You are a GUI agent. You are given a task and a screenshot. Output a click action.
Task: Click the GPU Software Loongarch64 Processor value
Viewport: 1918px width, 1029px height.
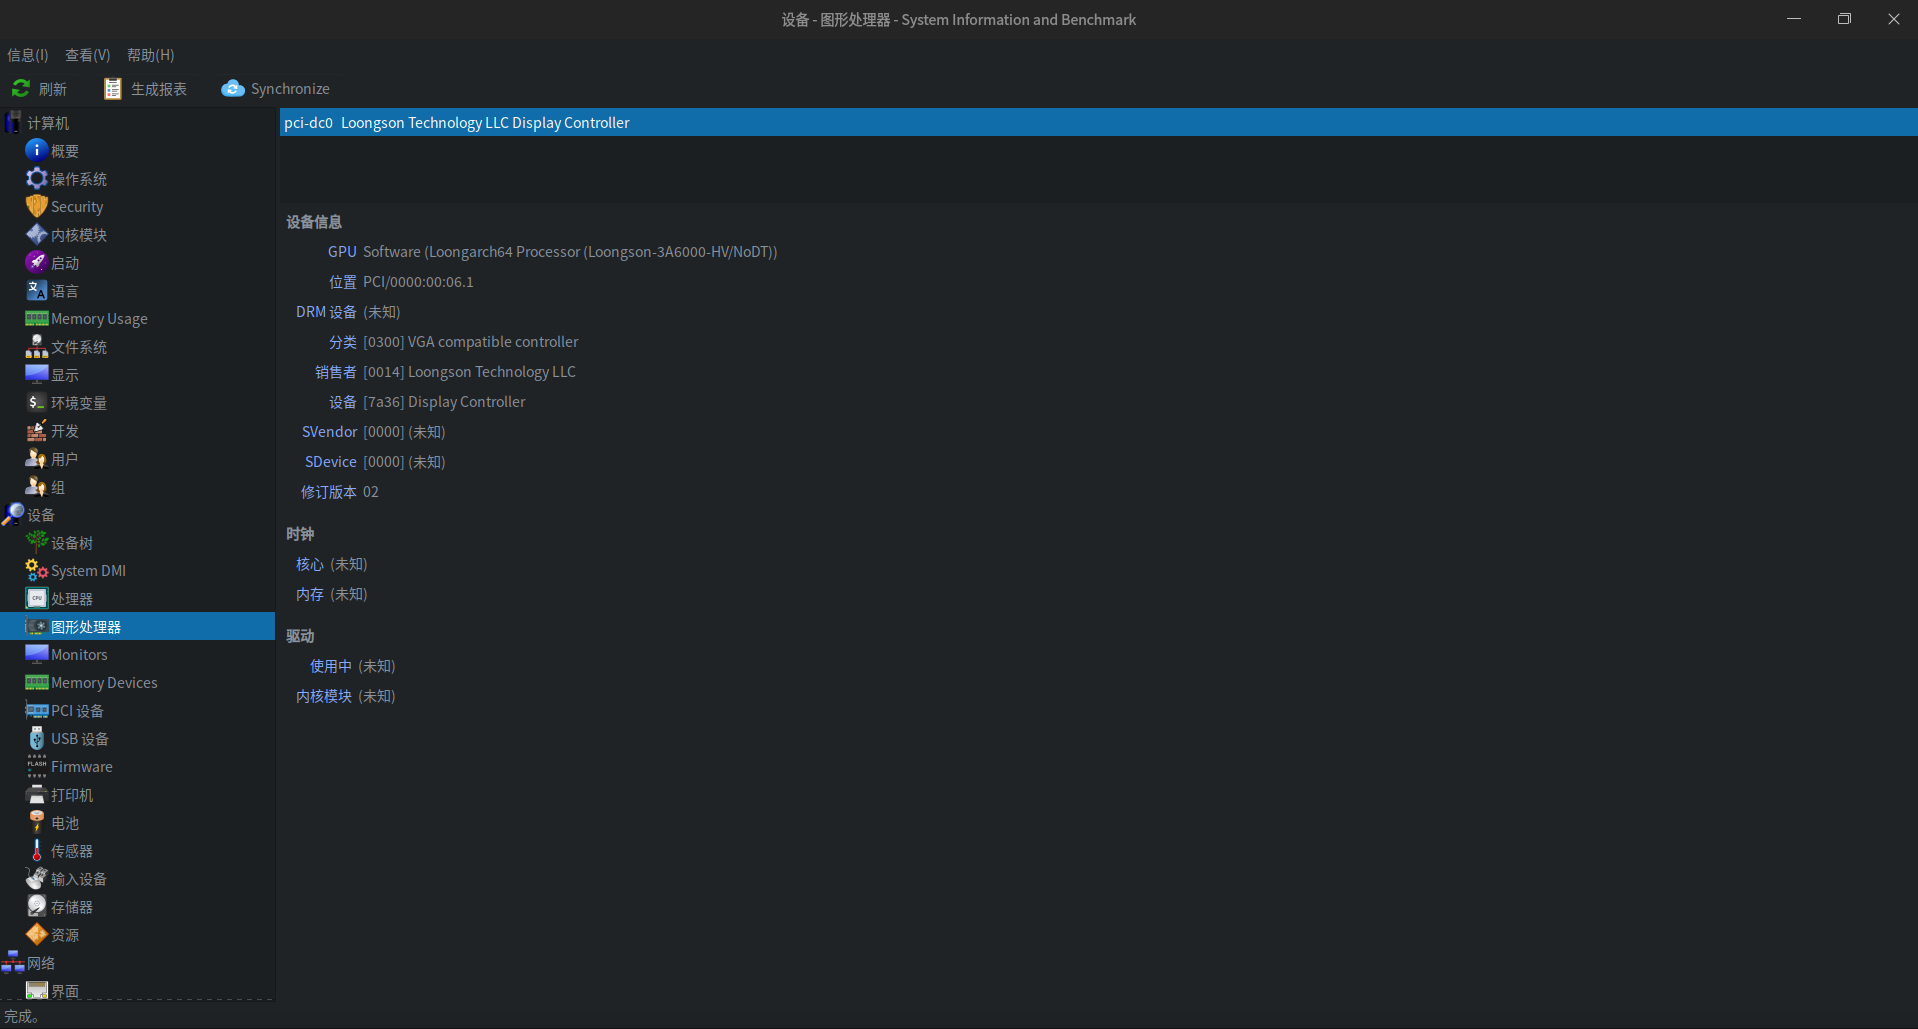(570, 252)
